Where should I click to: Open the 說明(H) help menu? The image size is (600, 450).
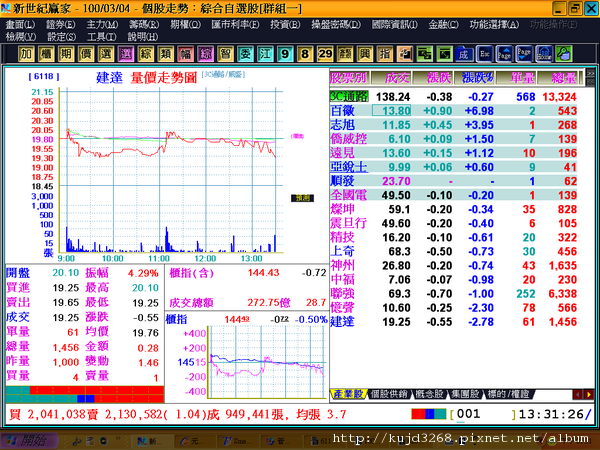[143, 37]
